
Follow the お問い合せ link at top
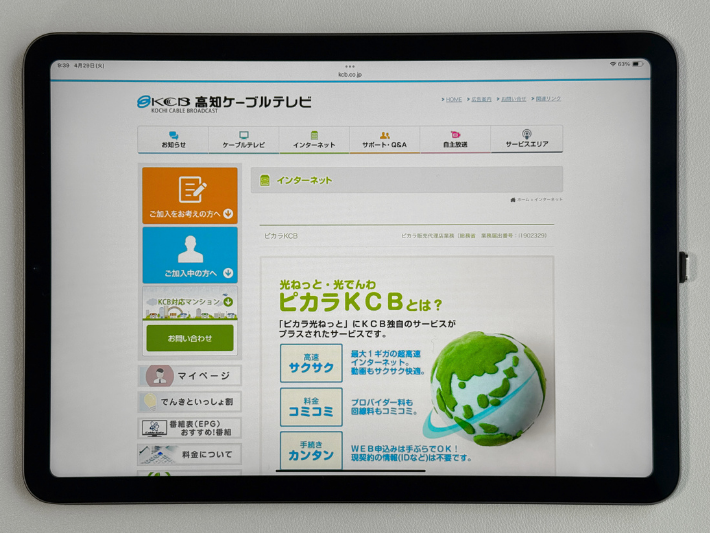click(x=513, y=99)
